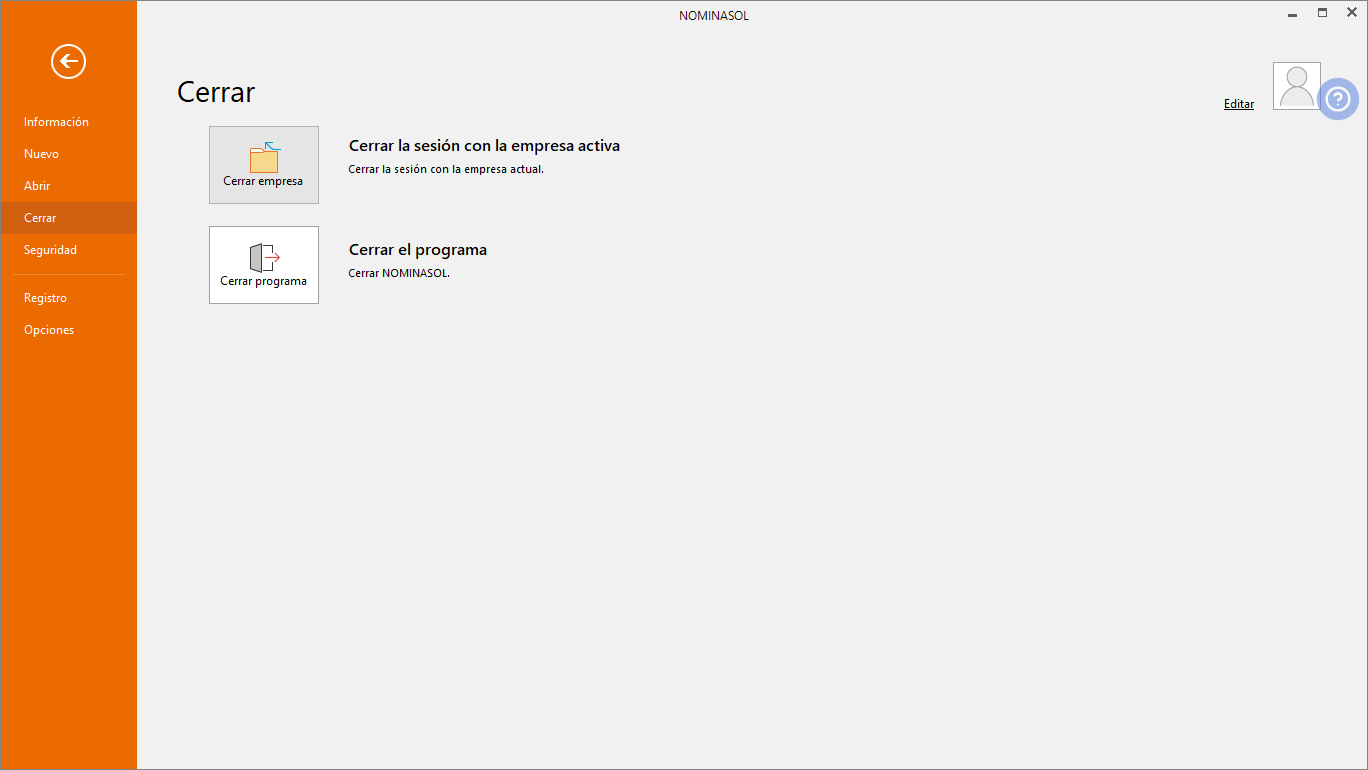Click the description 'Cerrar la sesión con la empresa actual.'
This screenshot has height=770, width=1368.
click(x=446, y=169)
